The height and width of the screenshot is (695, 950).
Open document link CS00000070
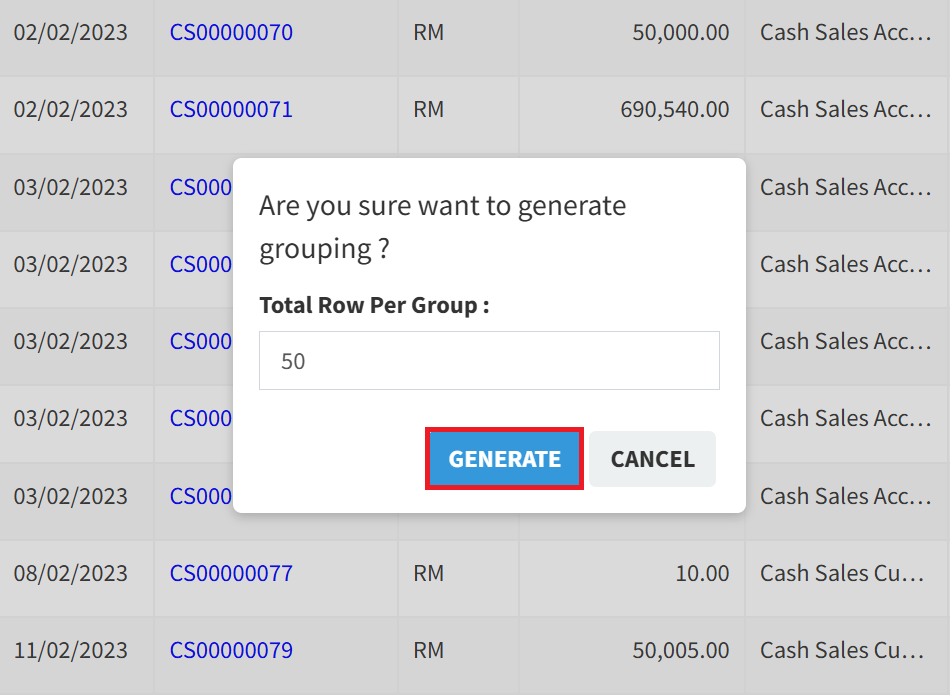231,33
